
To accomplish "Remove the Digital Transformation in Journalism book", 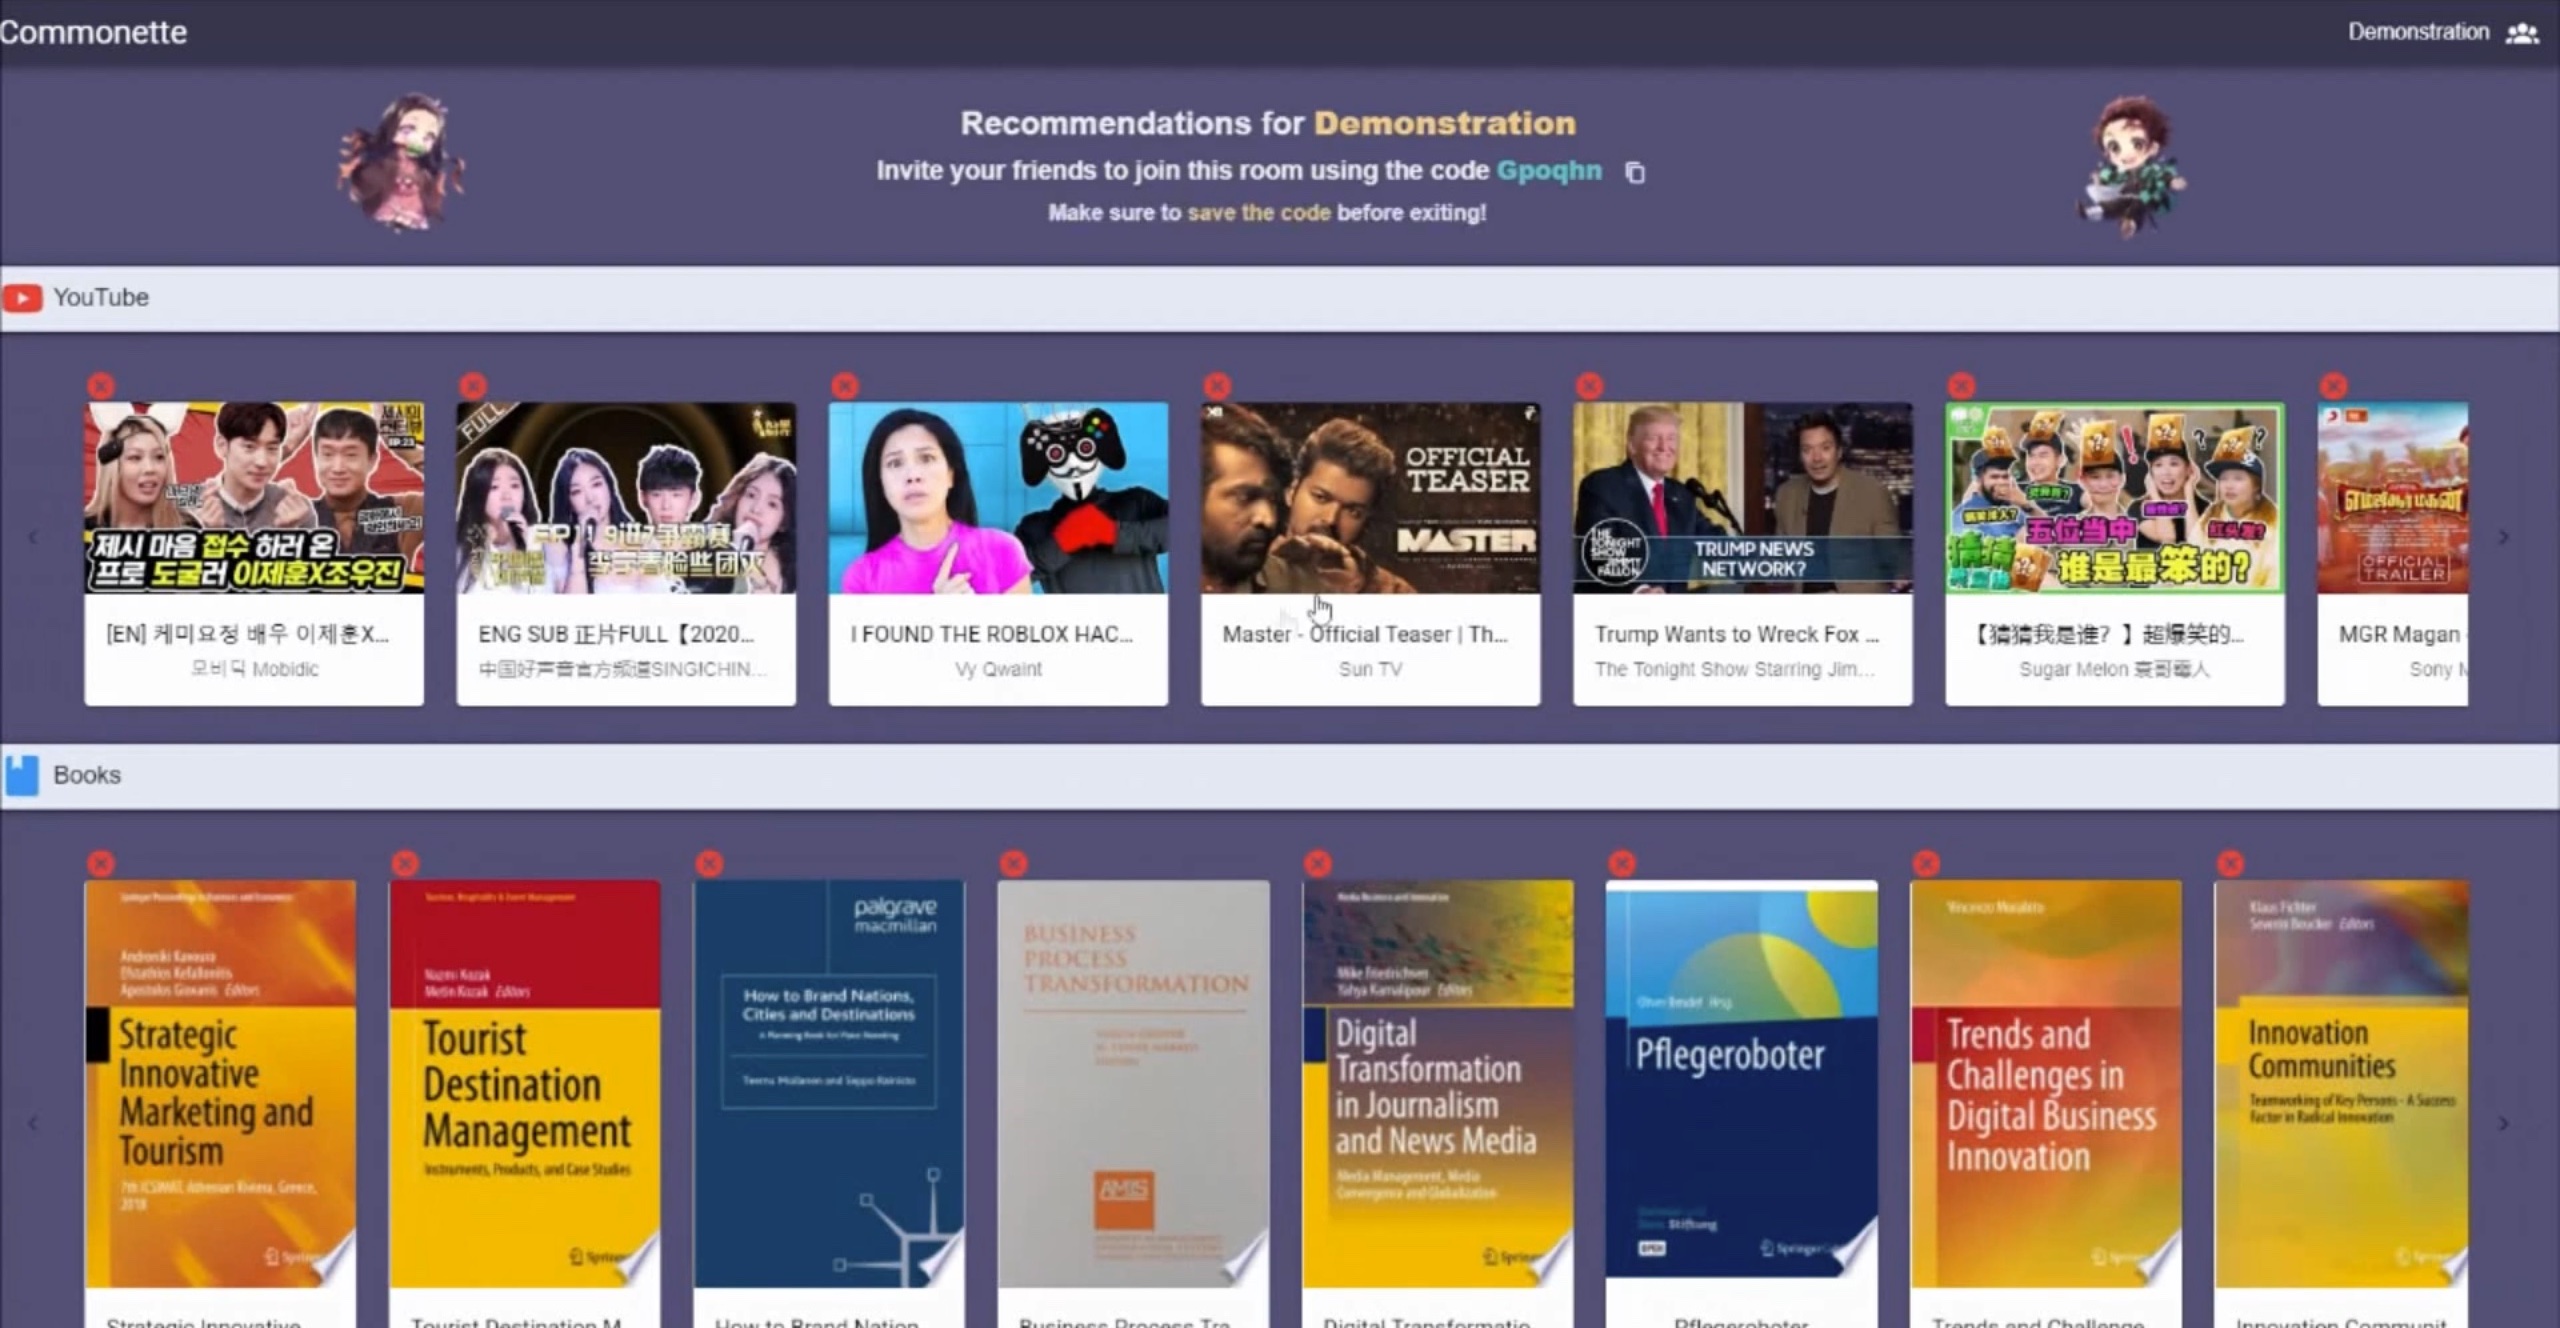I will 1318,863.
